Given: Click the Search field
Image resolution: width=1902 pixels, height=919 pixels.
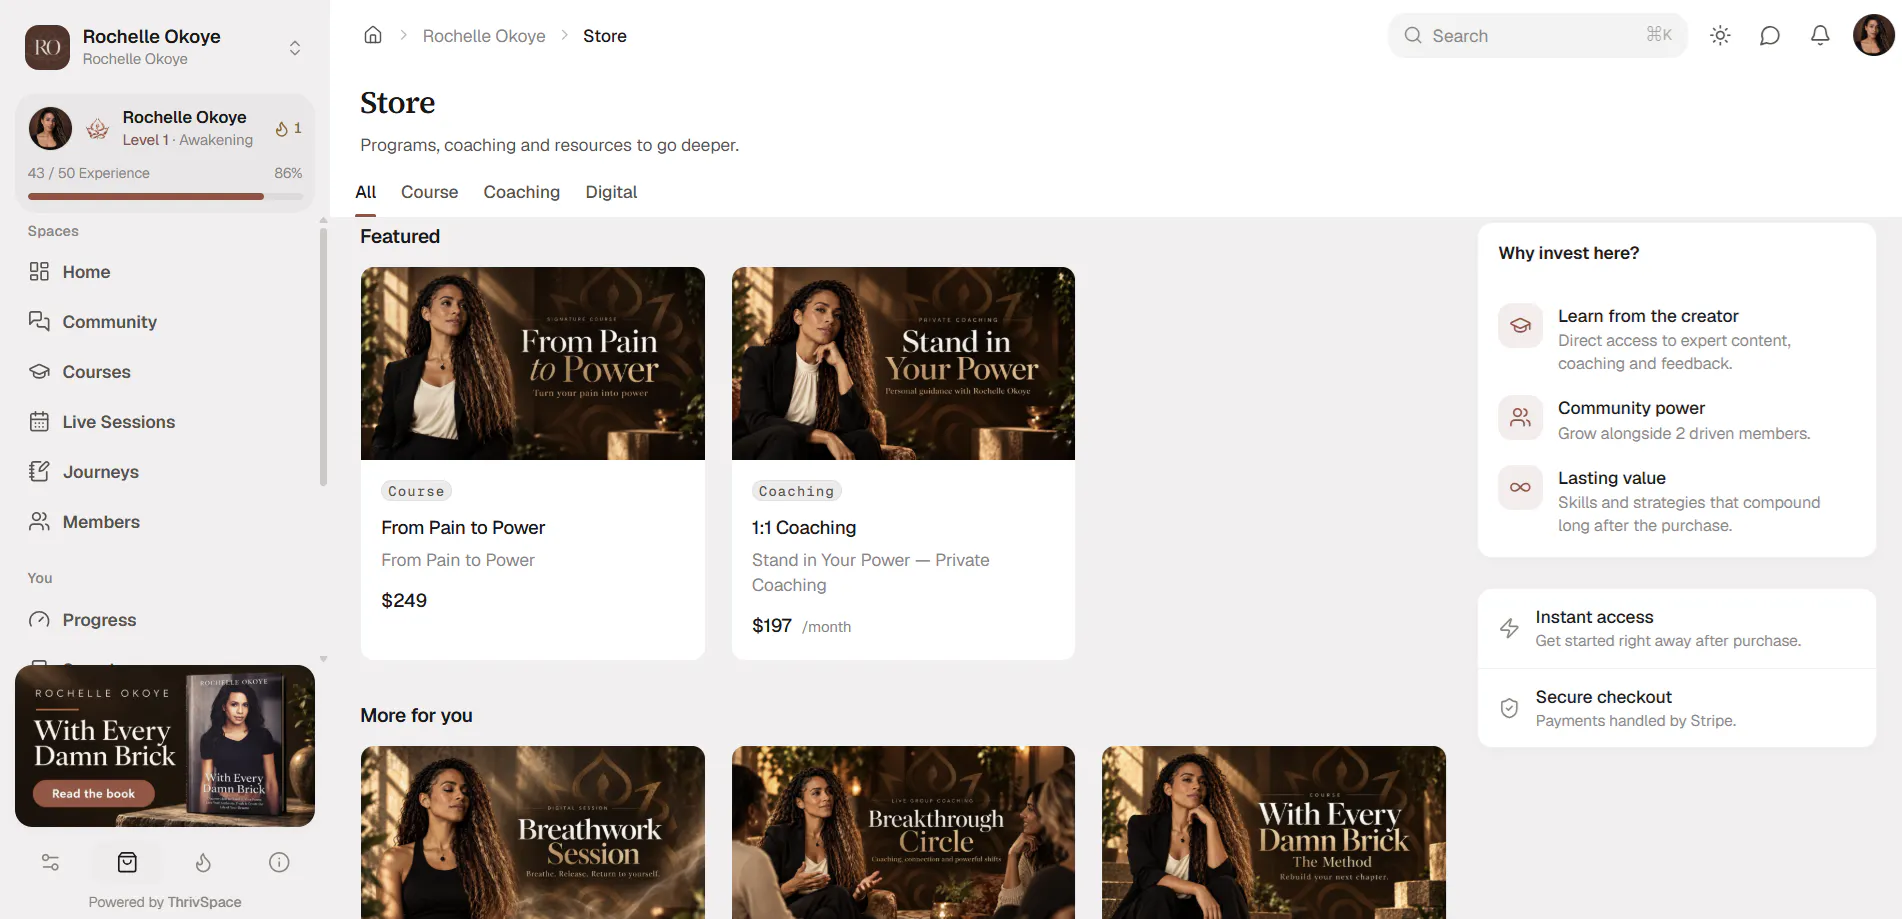Looking at the screenshot, I should click(1537, 35).
